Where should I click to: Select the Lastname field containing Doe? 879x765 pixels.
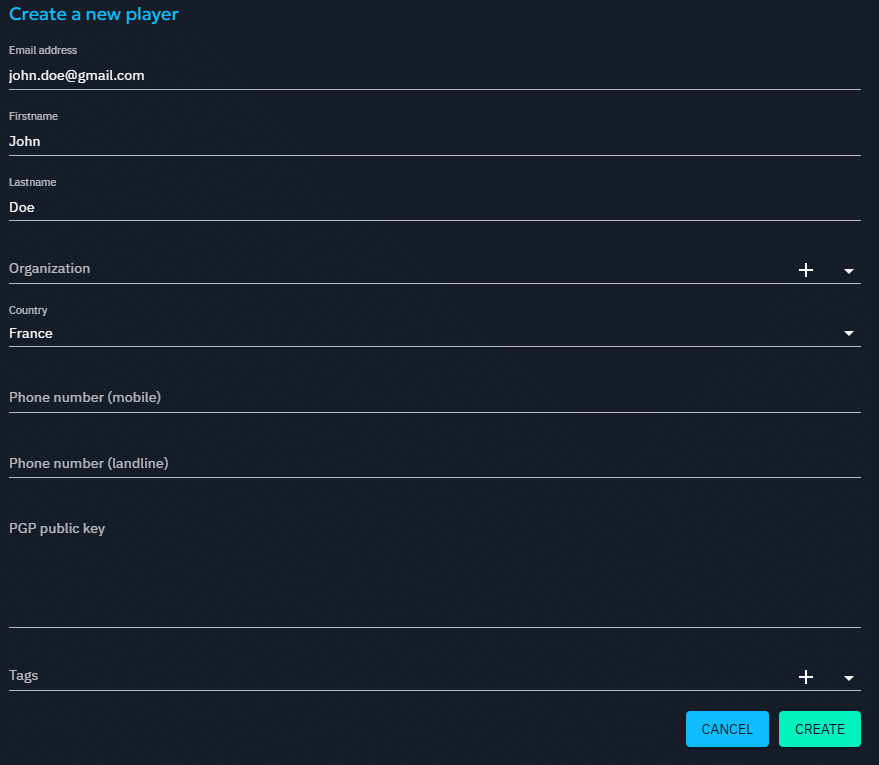pyautogui.click(x=400, y=207)
